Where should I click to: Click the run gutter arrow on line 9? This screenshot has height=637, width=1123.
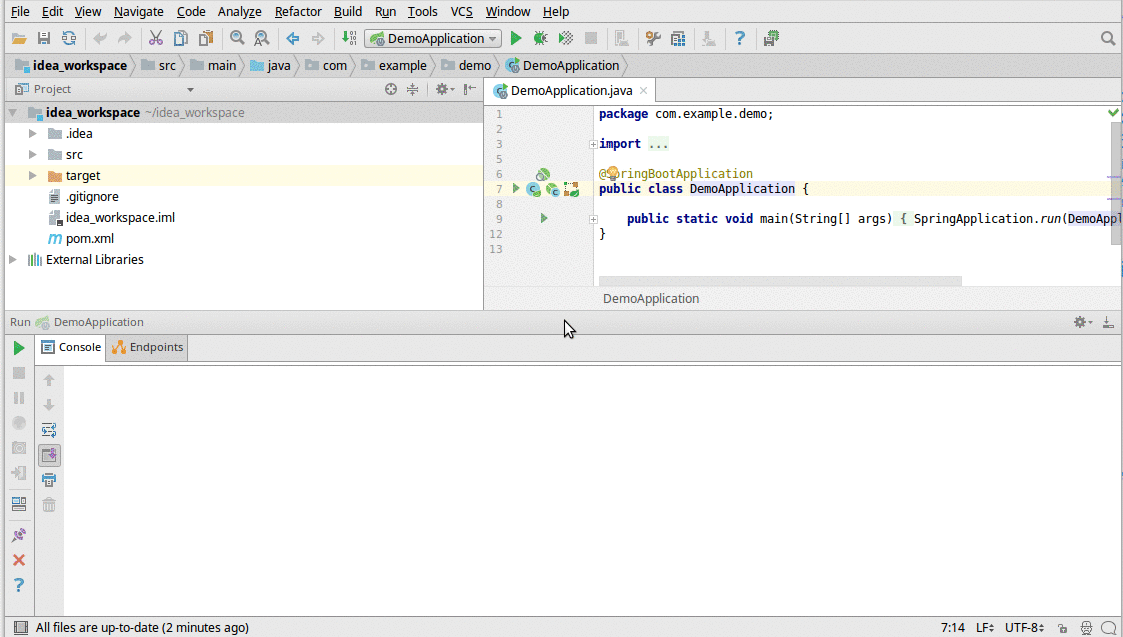pos(544,219)
